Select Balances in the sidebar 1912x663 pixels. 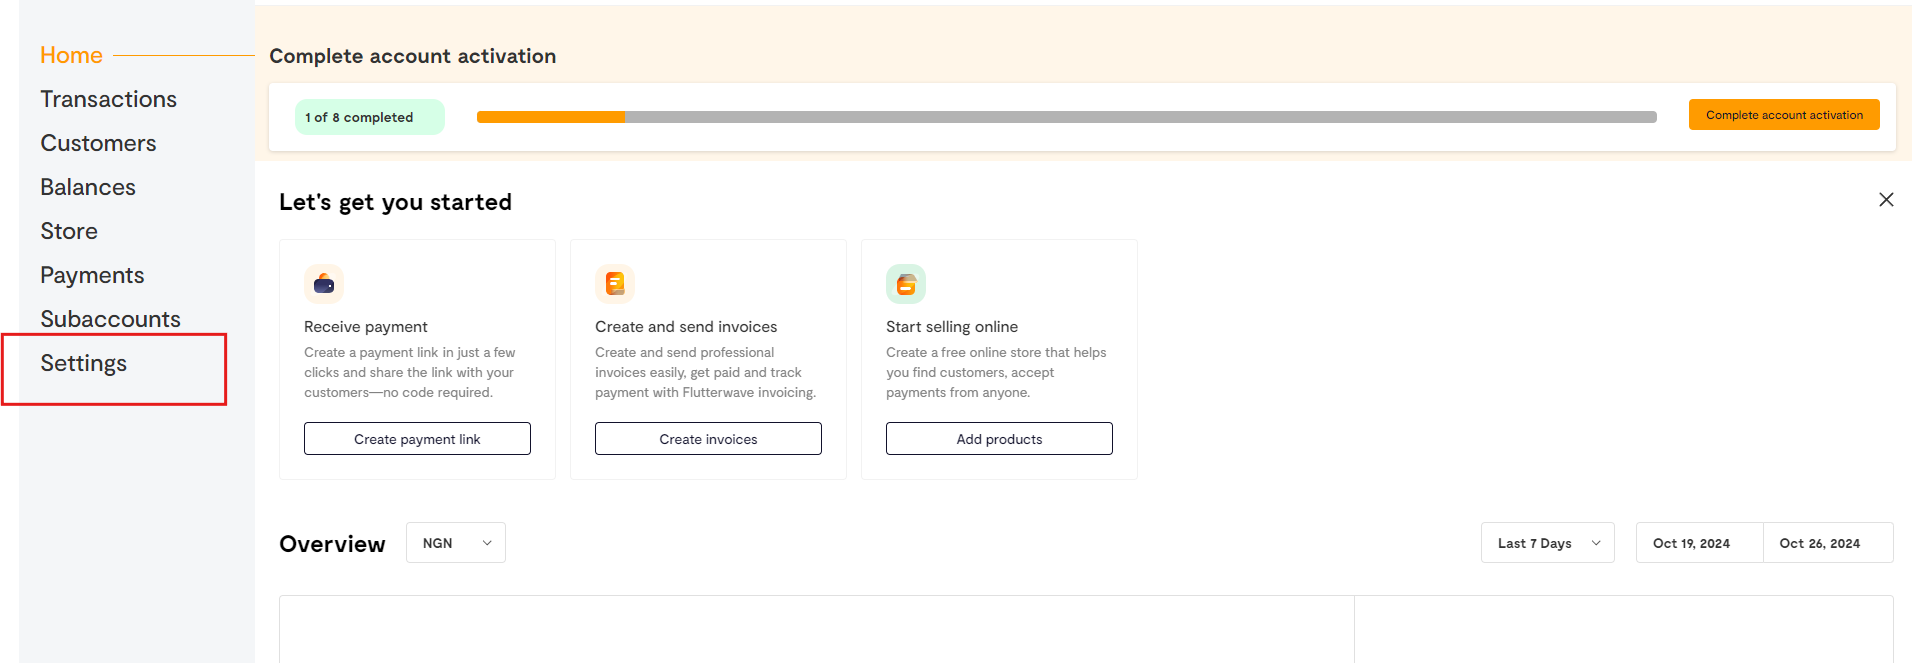pyautogui.click(x=88, y=187)
